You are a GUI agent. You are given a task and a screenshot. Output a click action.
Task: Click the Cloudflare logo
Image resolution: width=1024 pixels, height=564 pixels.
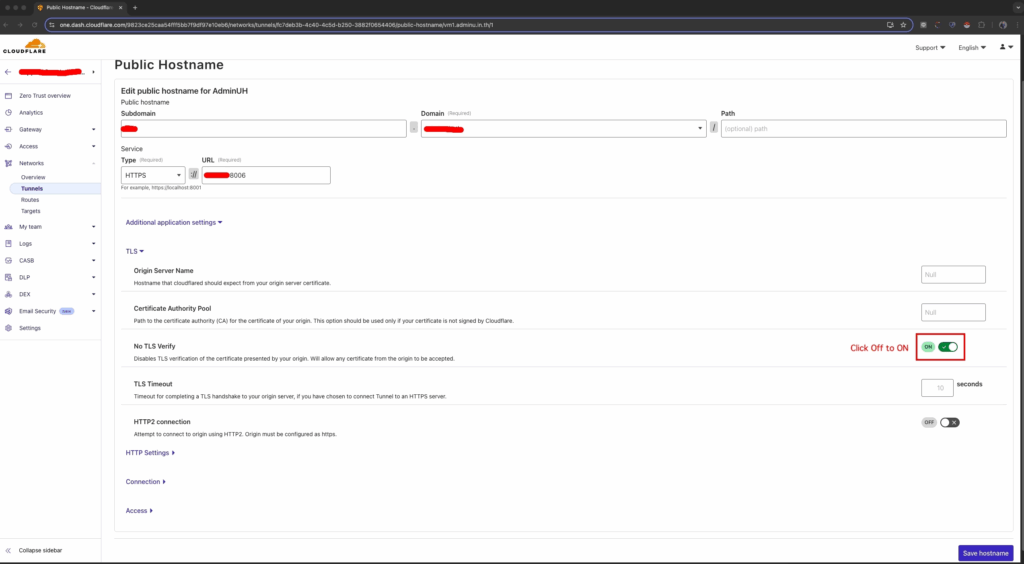(x=24, y=47)
